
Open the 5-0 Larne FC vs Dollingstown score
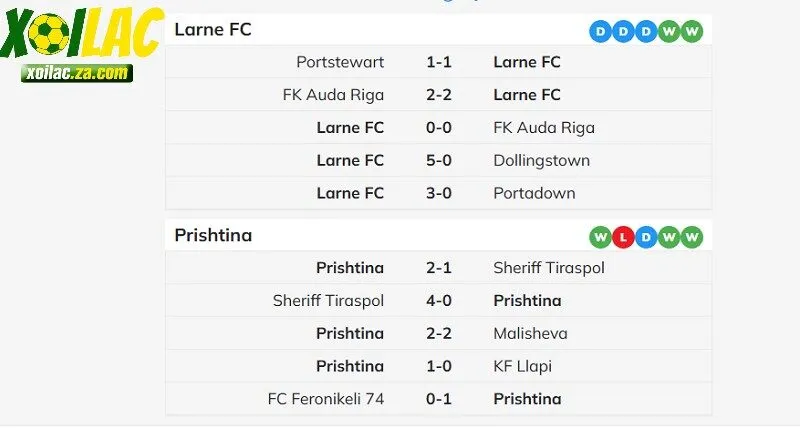pyautogui.click(x=439, y=160)
